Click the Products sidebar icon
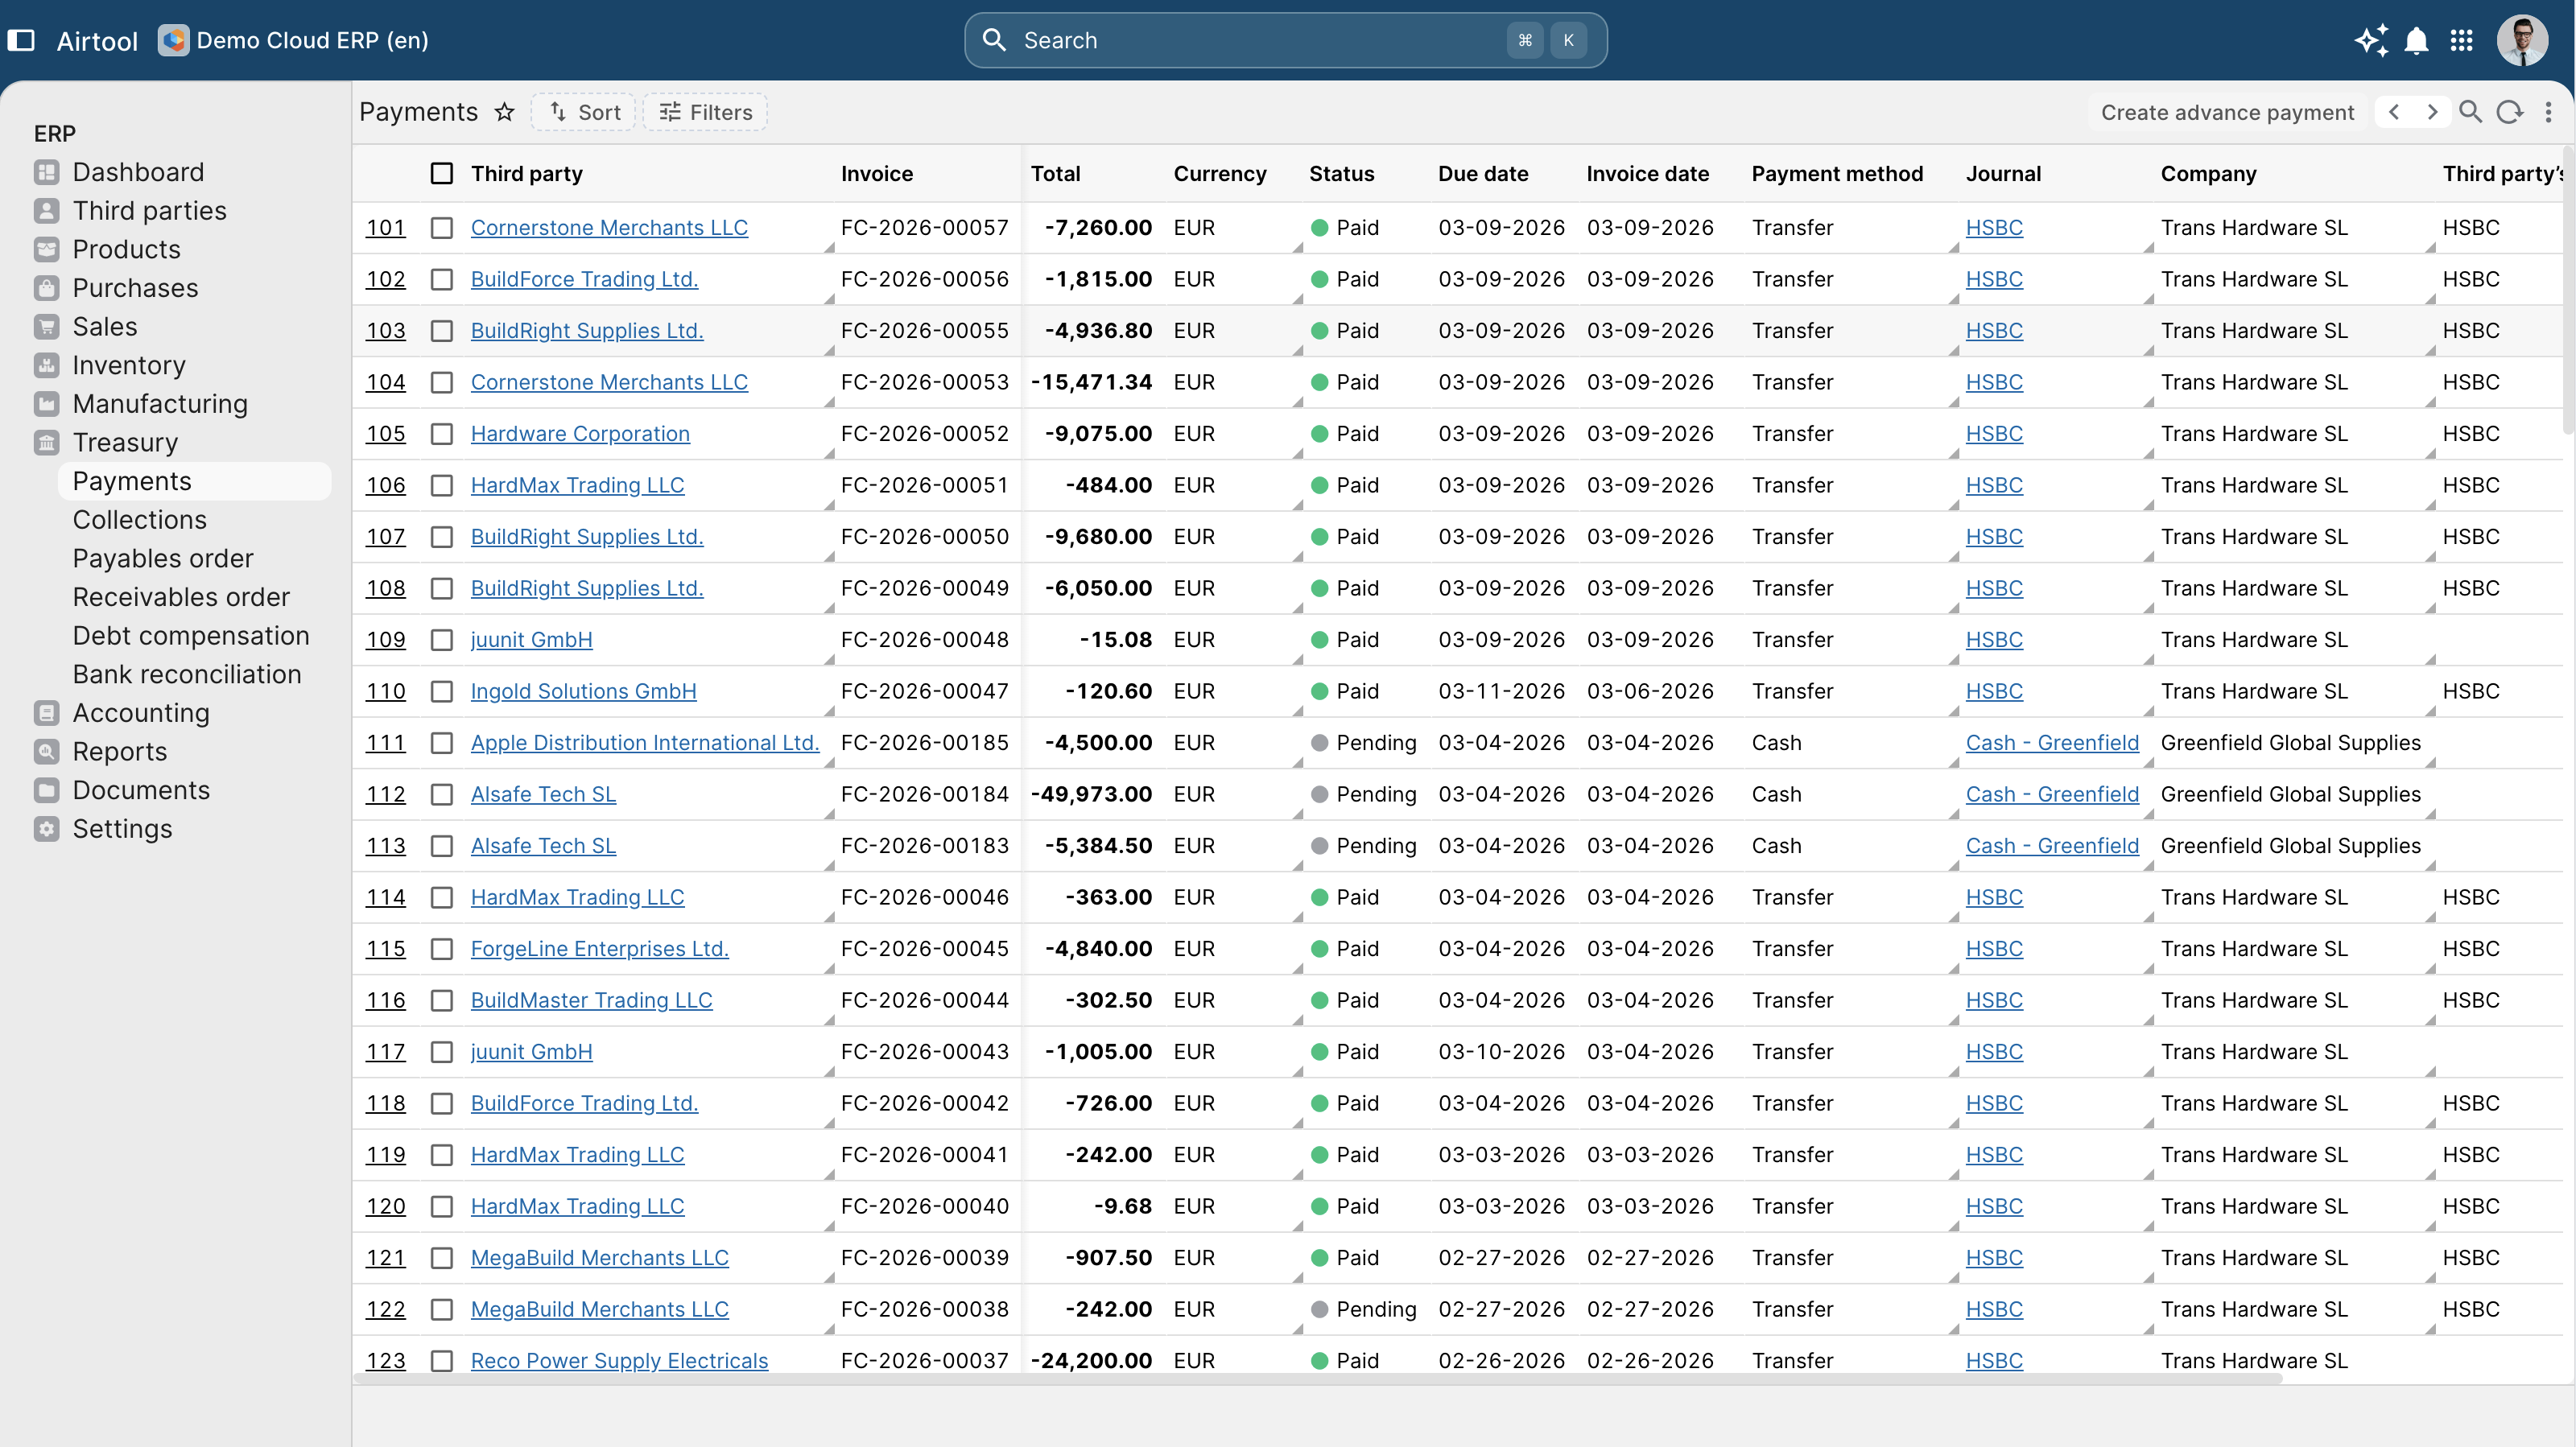Screen dimensions: 2576x1447 click(x=46, y=249)
